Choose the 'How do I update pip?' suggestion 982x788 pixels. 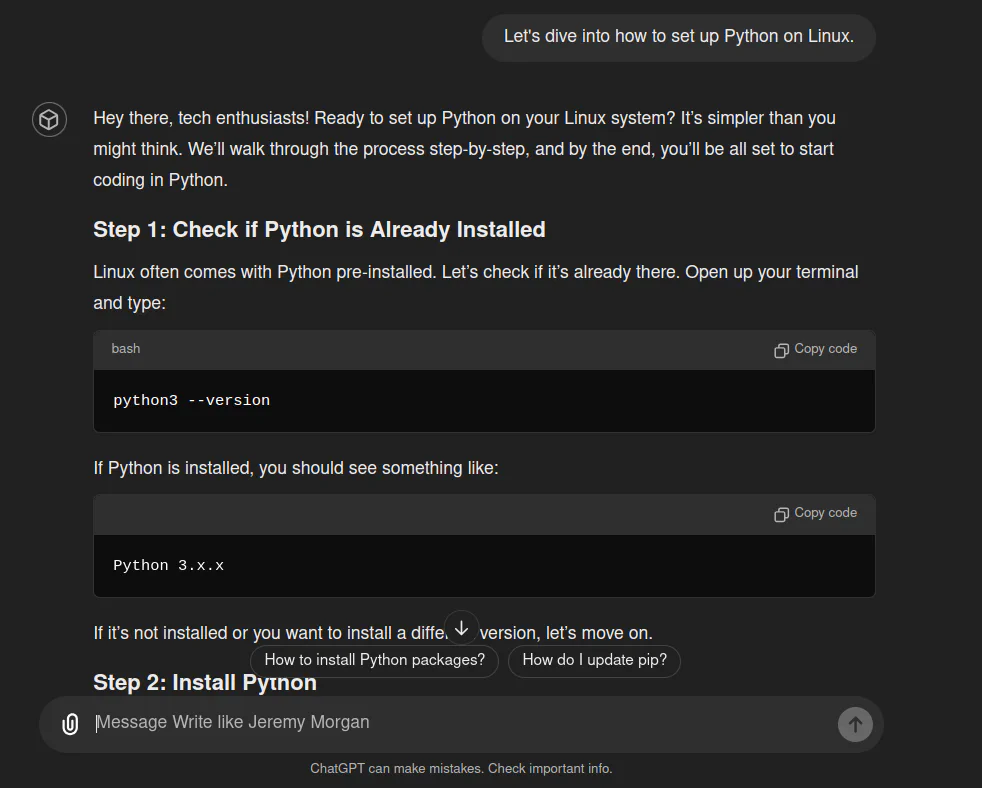pos(594,660)
